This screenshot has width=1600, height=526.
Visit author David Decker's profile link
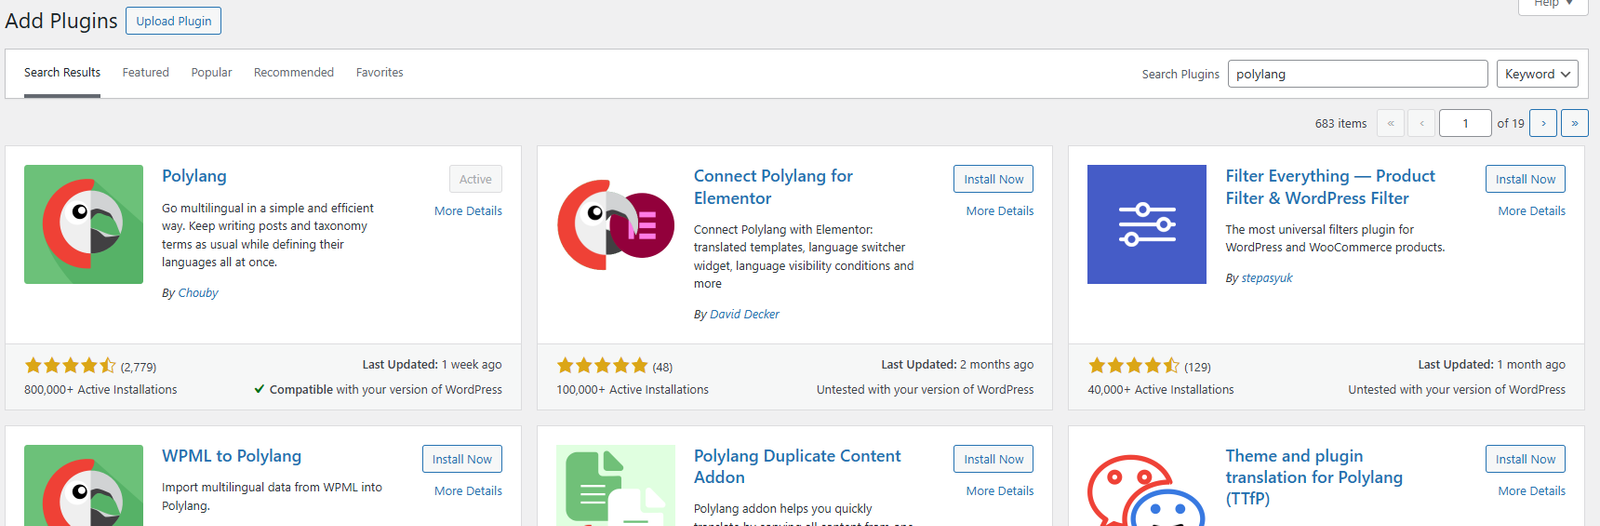(744, 314)
